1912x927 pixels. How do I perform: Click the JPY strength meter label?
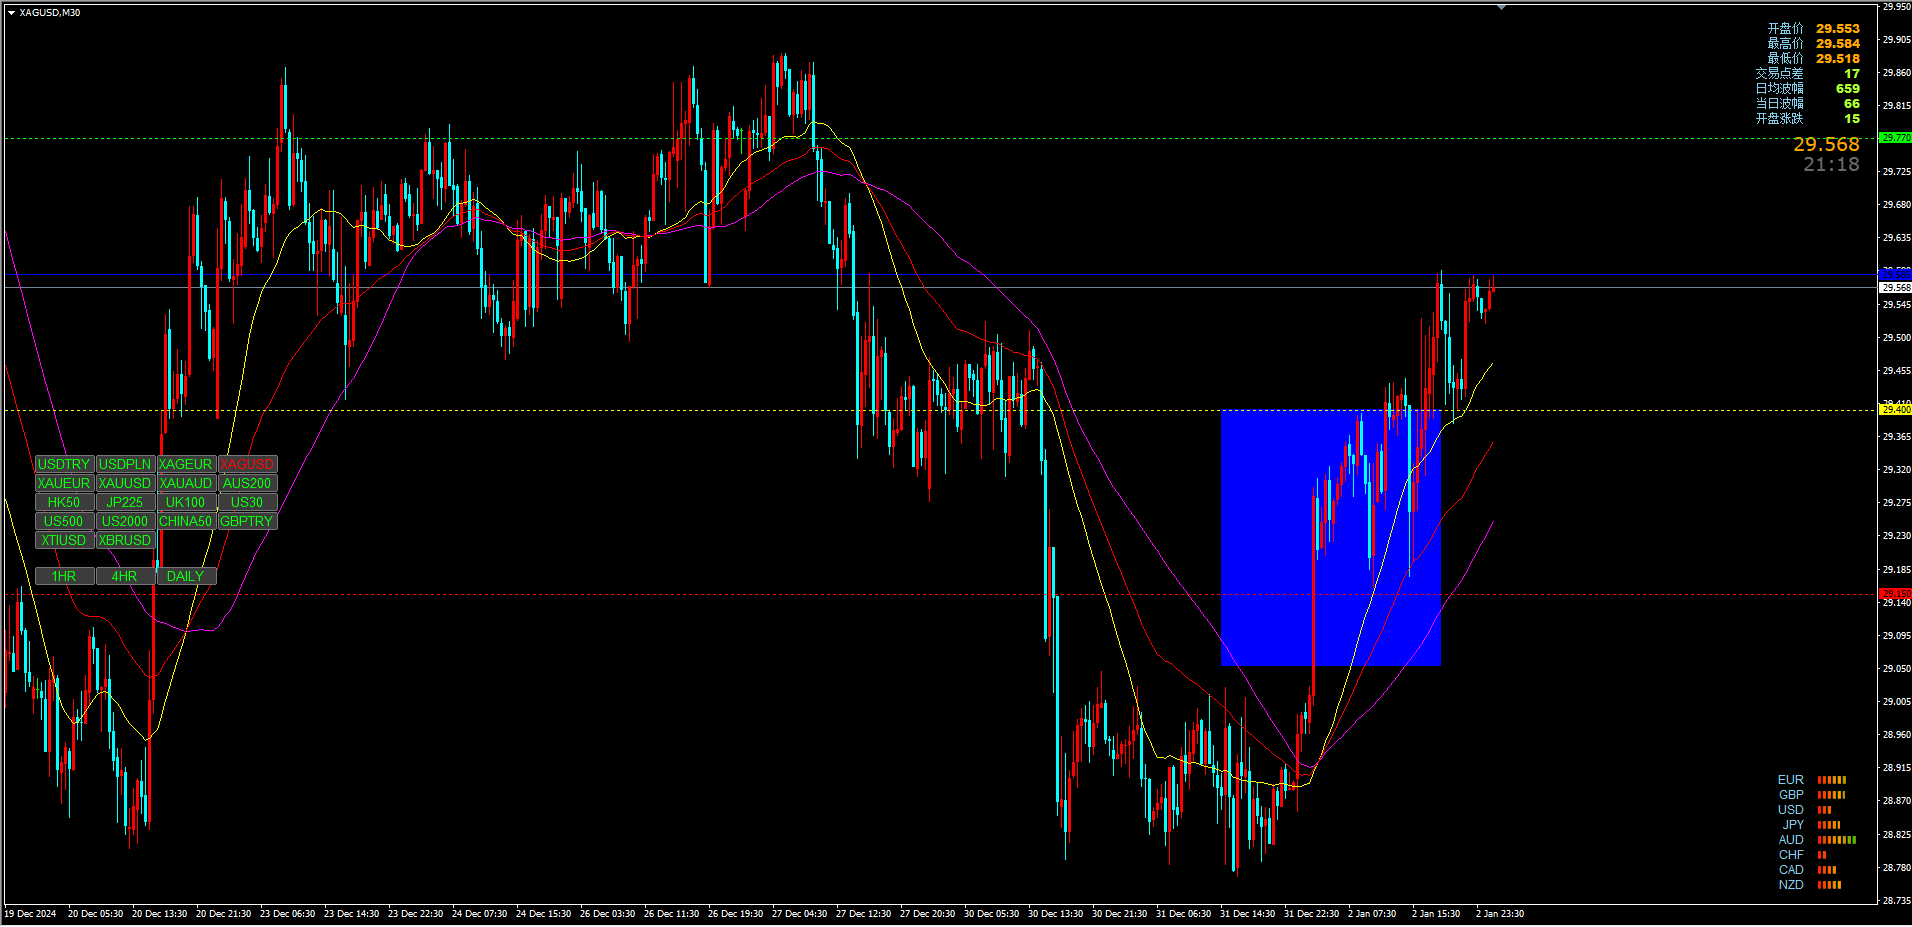click(x=1792, y=825)
